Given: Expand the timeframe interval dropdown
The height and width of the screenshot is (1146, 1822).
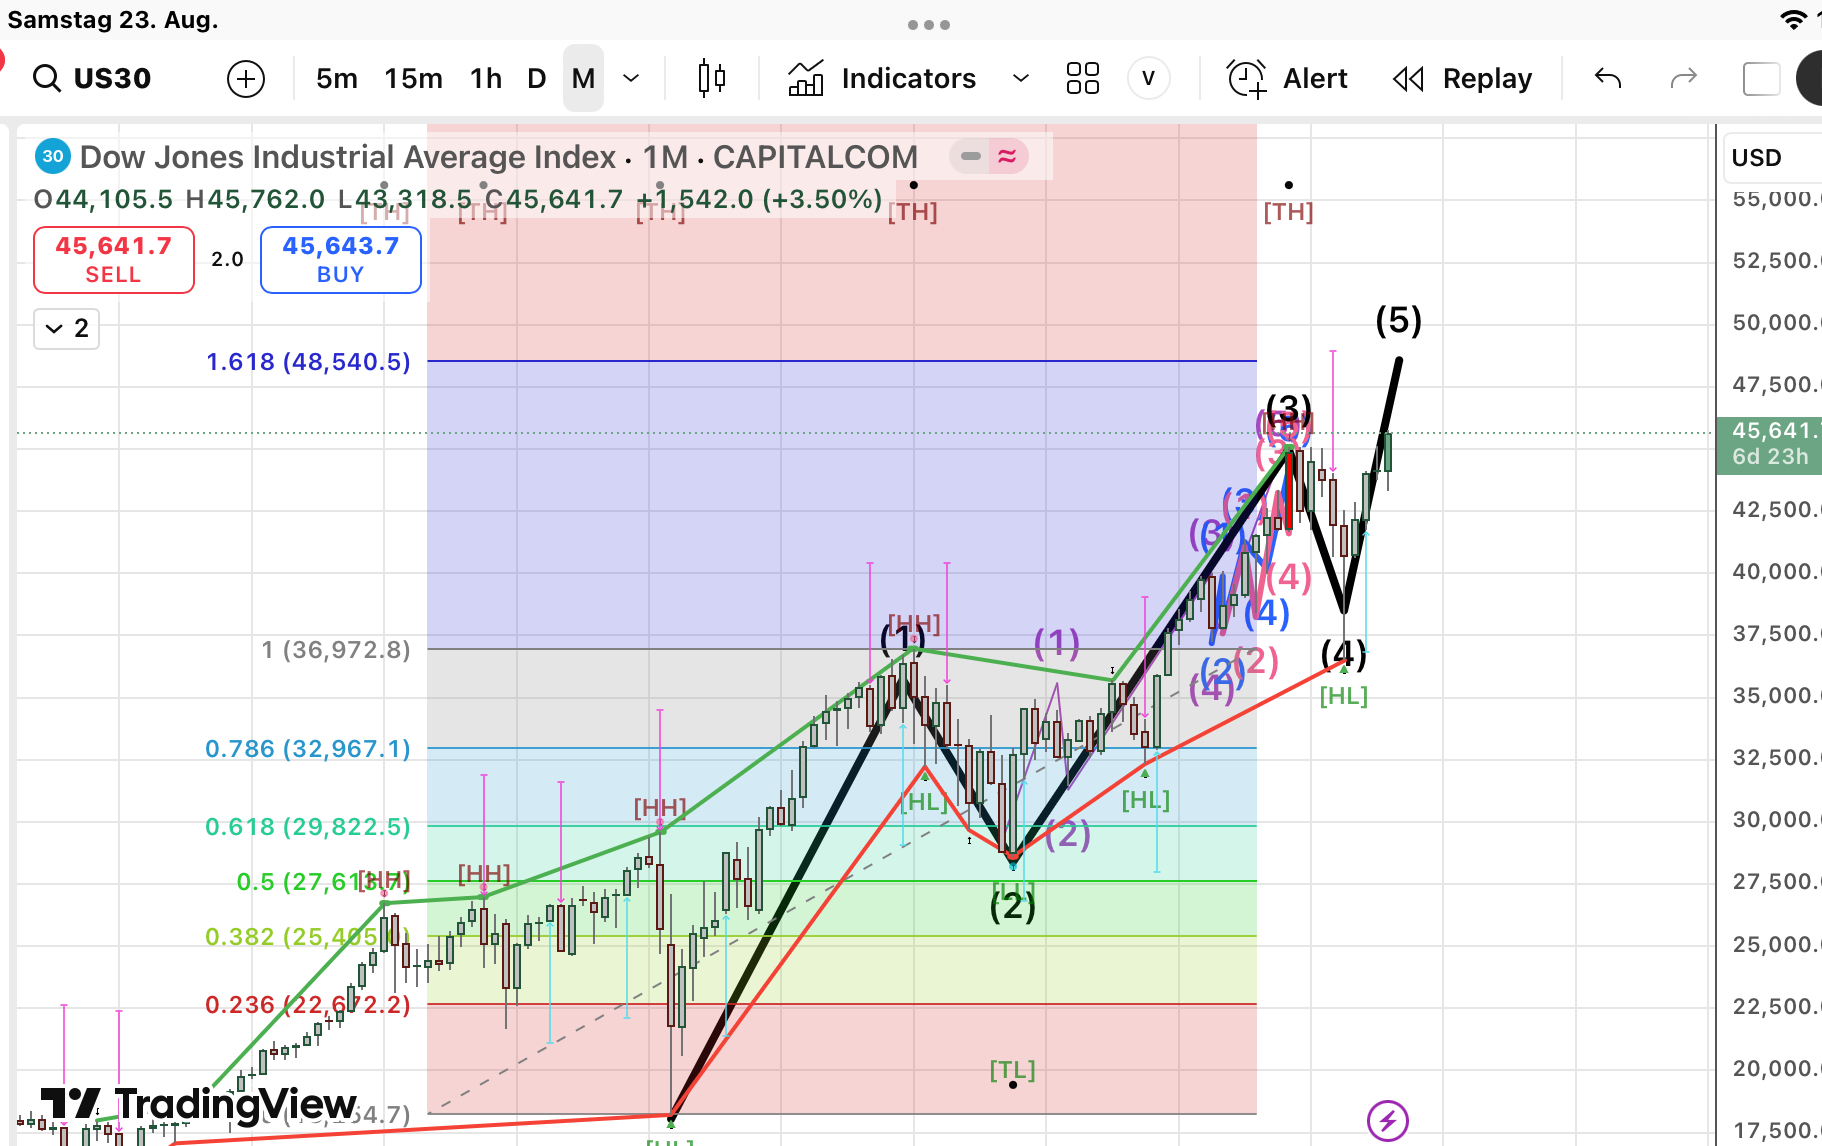Looking at the screenshot, I should (631, 78).
